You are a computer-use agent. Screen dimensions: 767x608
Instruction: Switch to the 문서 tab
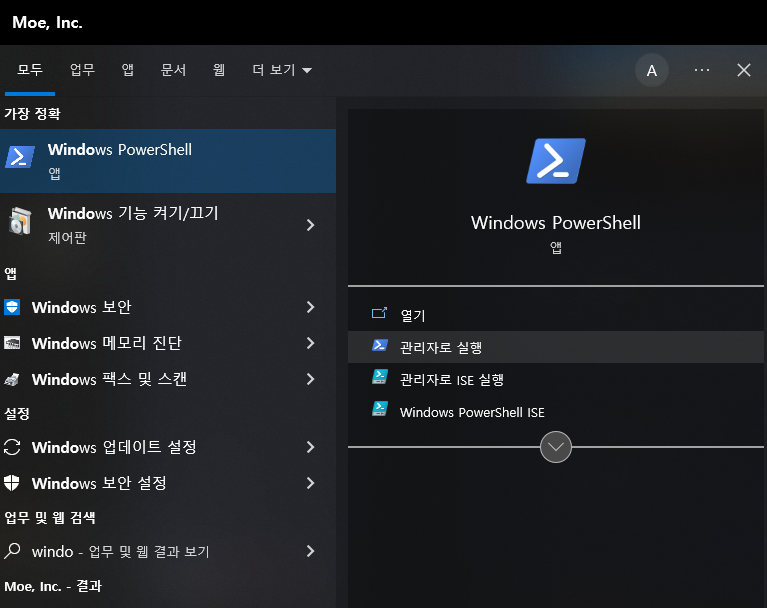173,70
